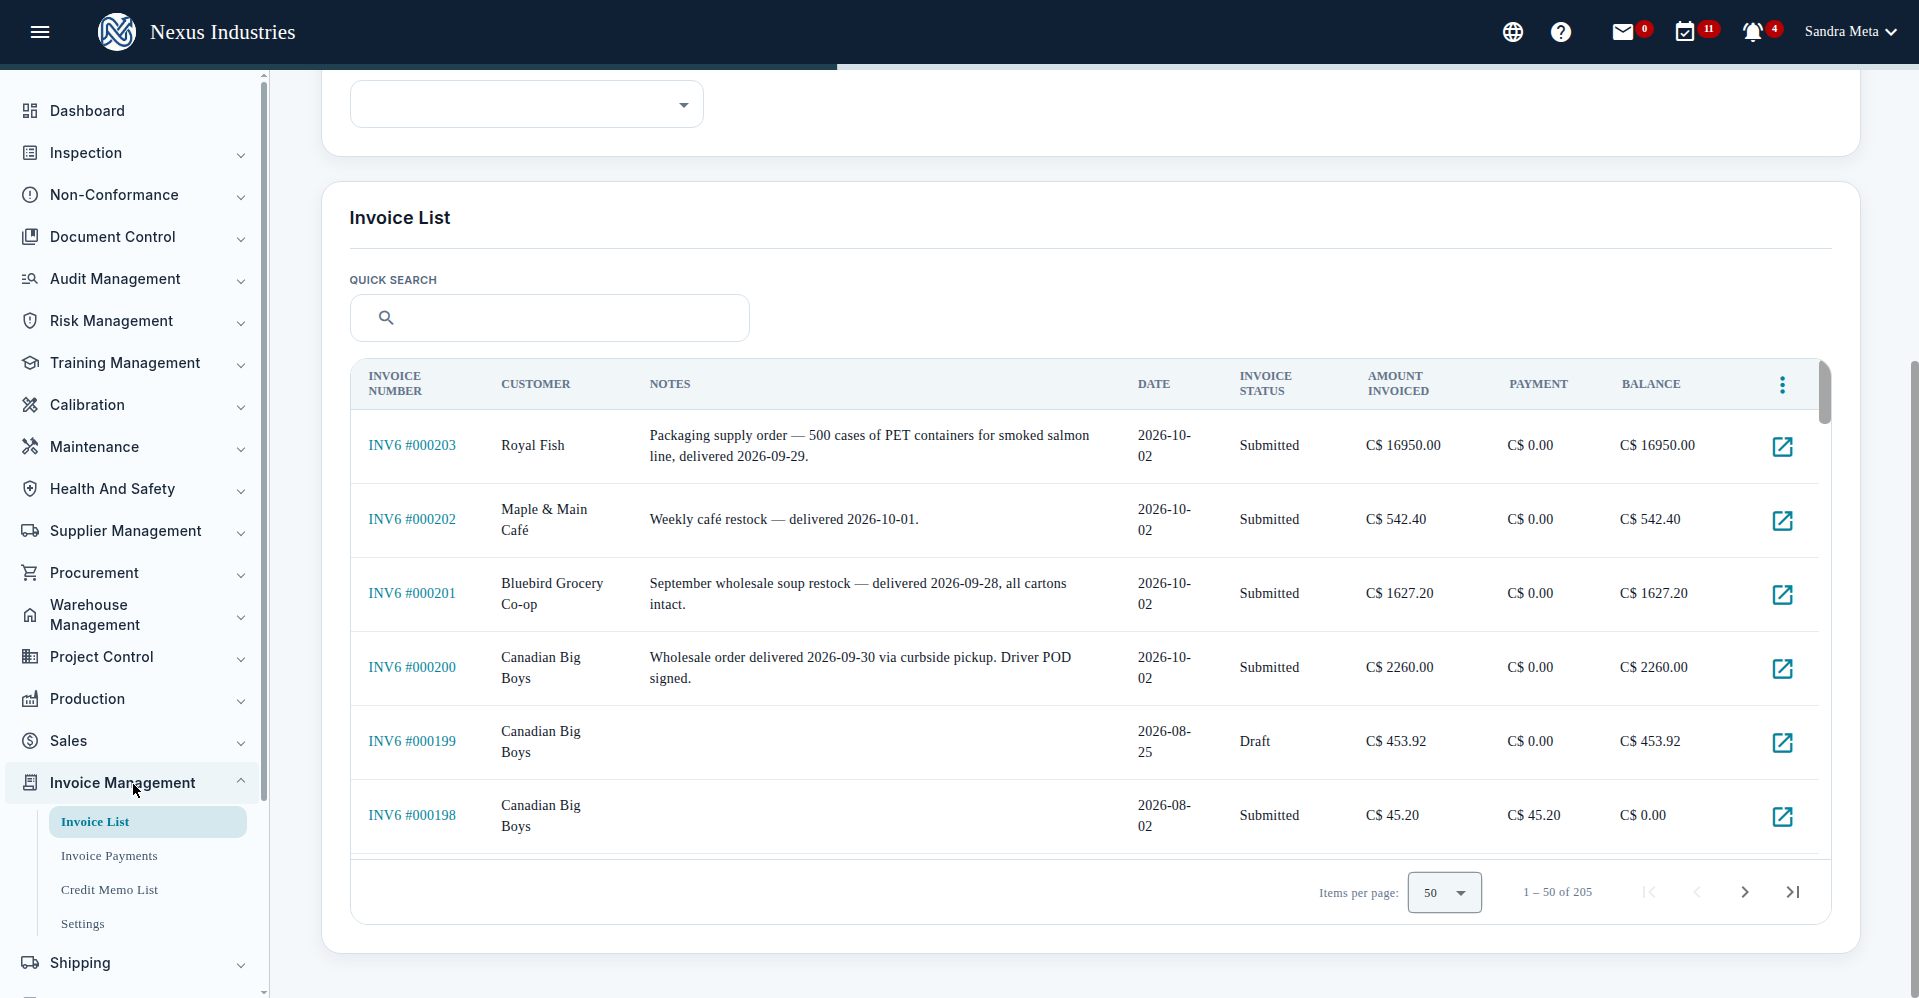
Task: Click the Invoice Status column header
Action: click(1266, 384)
